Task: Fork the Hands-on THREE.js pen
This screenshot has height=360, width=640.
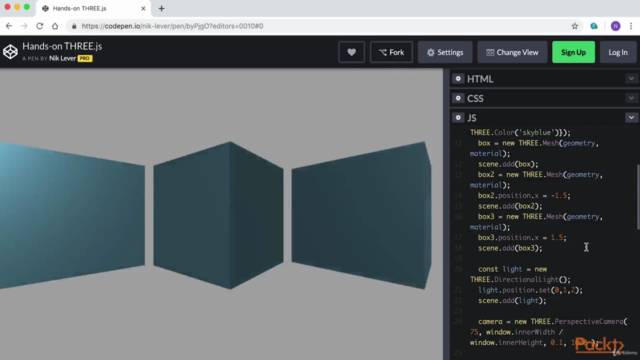Action: click(x=391, y=52)
